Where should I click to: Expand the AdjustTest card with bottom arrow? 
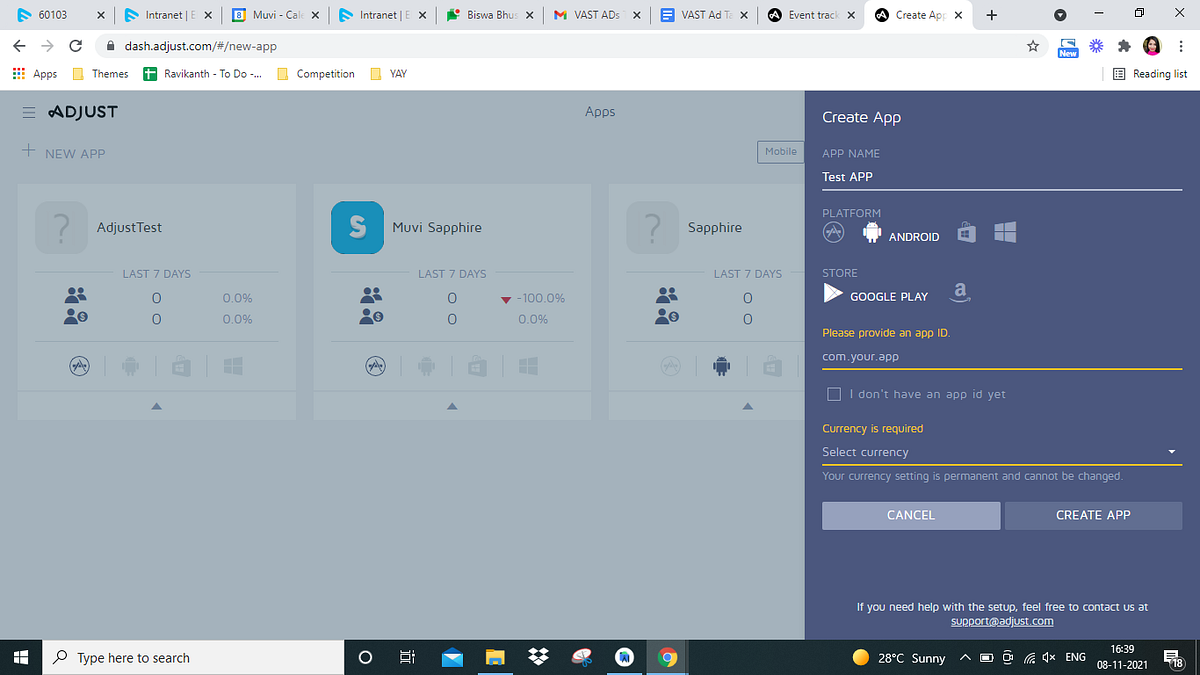pos(157,406)
